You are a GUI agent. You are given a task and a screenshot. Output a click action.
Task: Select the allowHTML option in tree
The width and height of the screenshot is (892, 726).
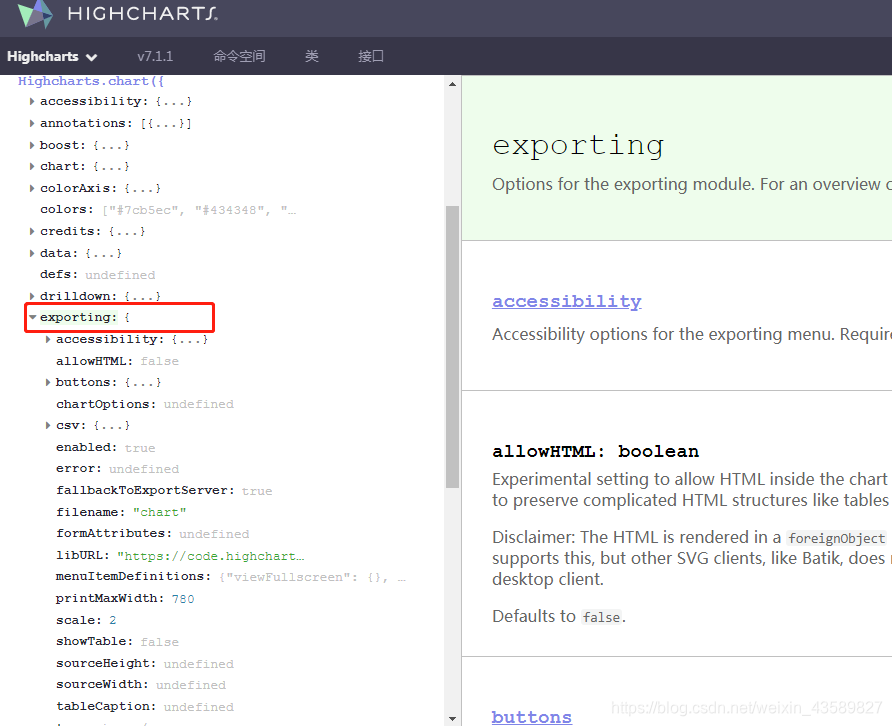(94, 361)
